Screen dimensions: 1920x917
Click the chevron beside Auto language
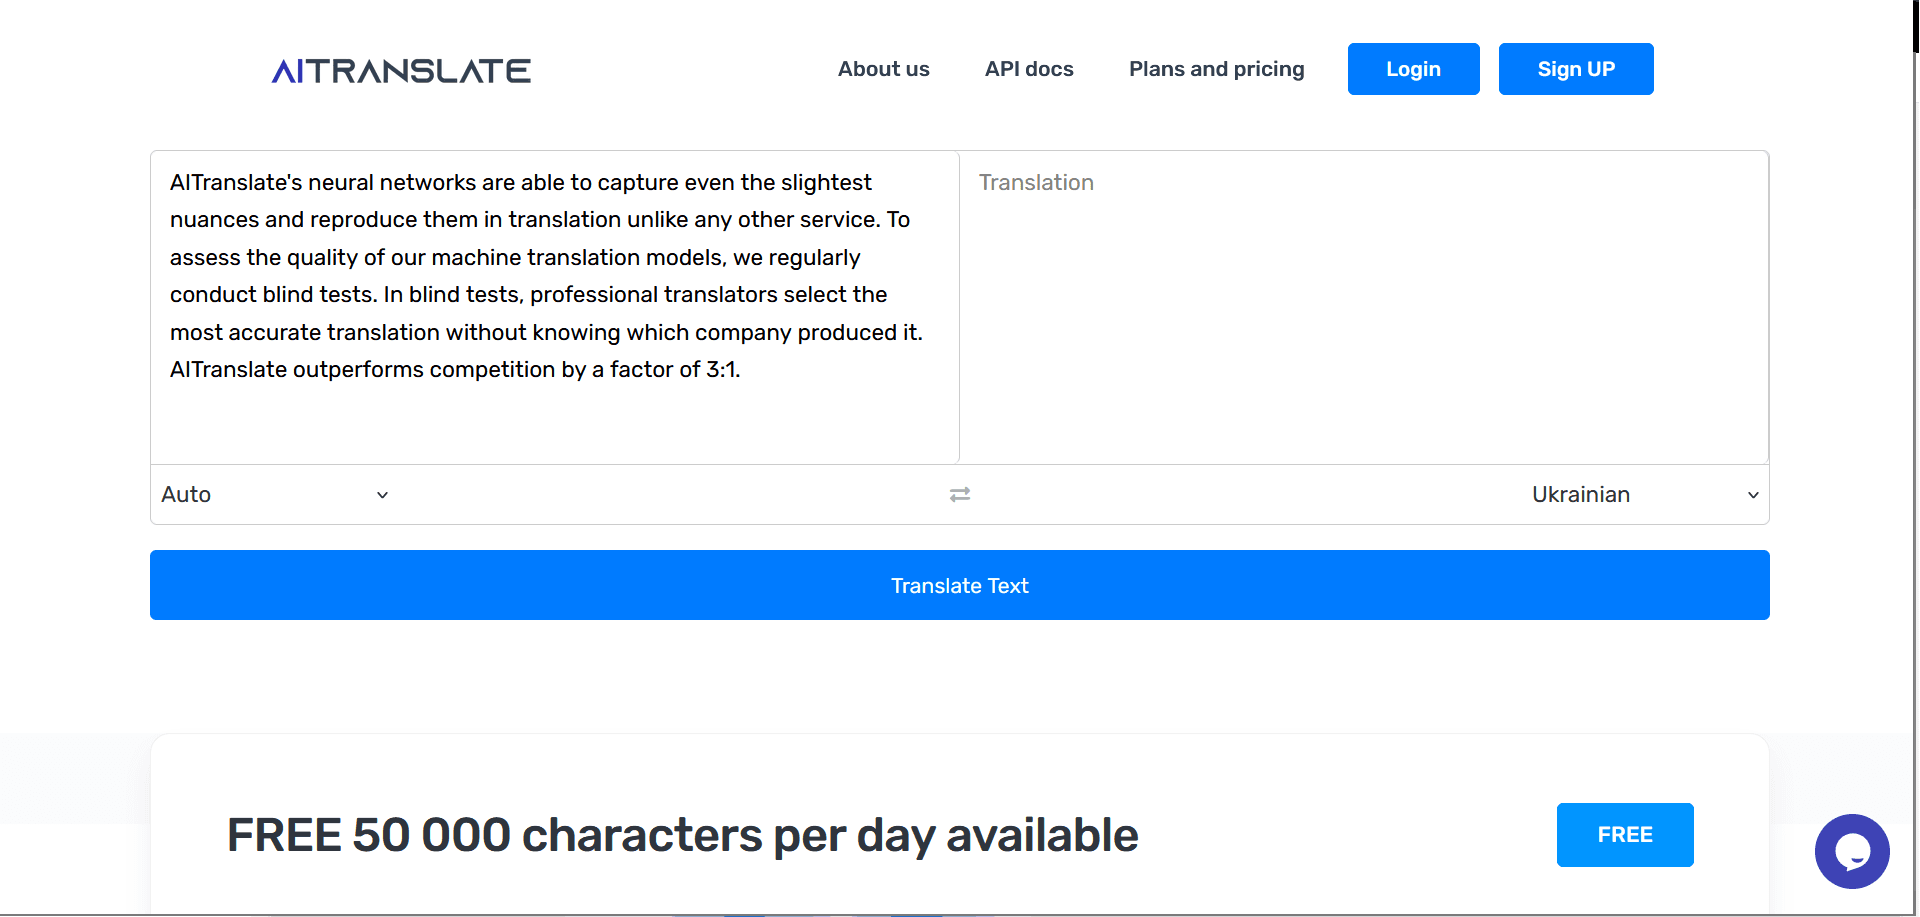pos(382,495)
